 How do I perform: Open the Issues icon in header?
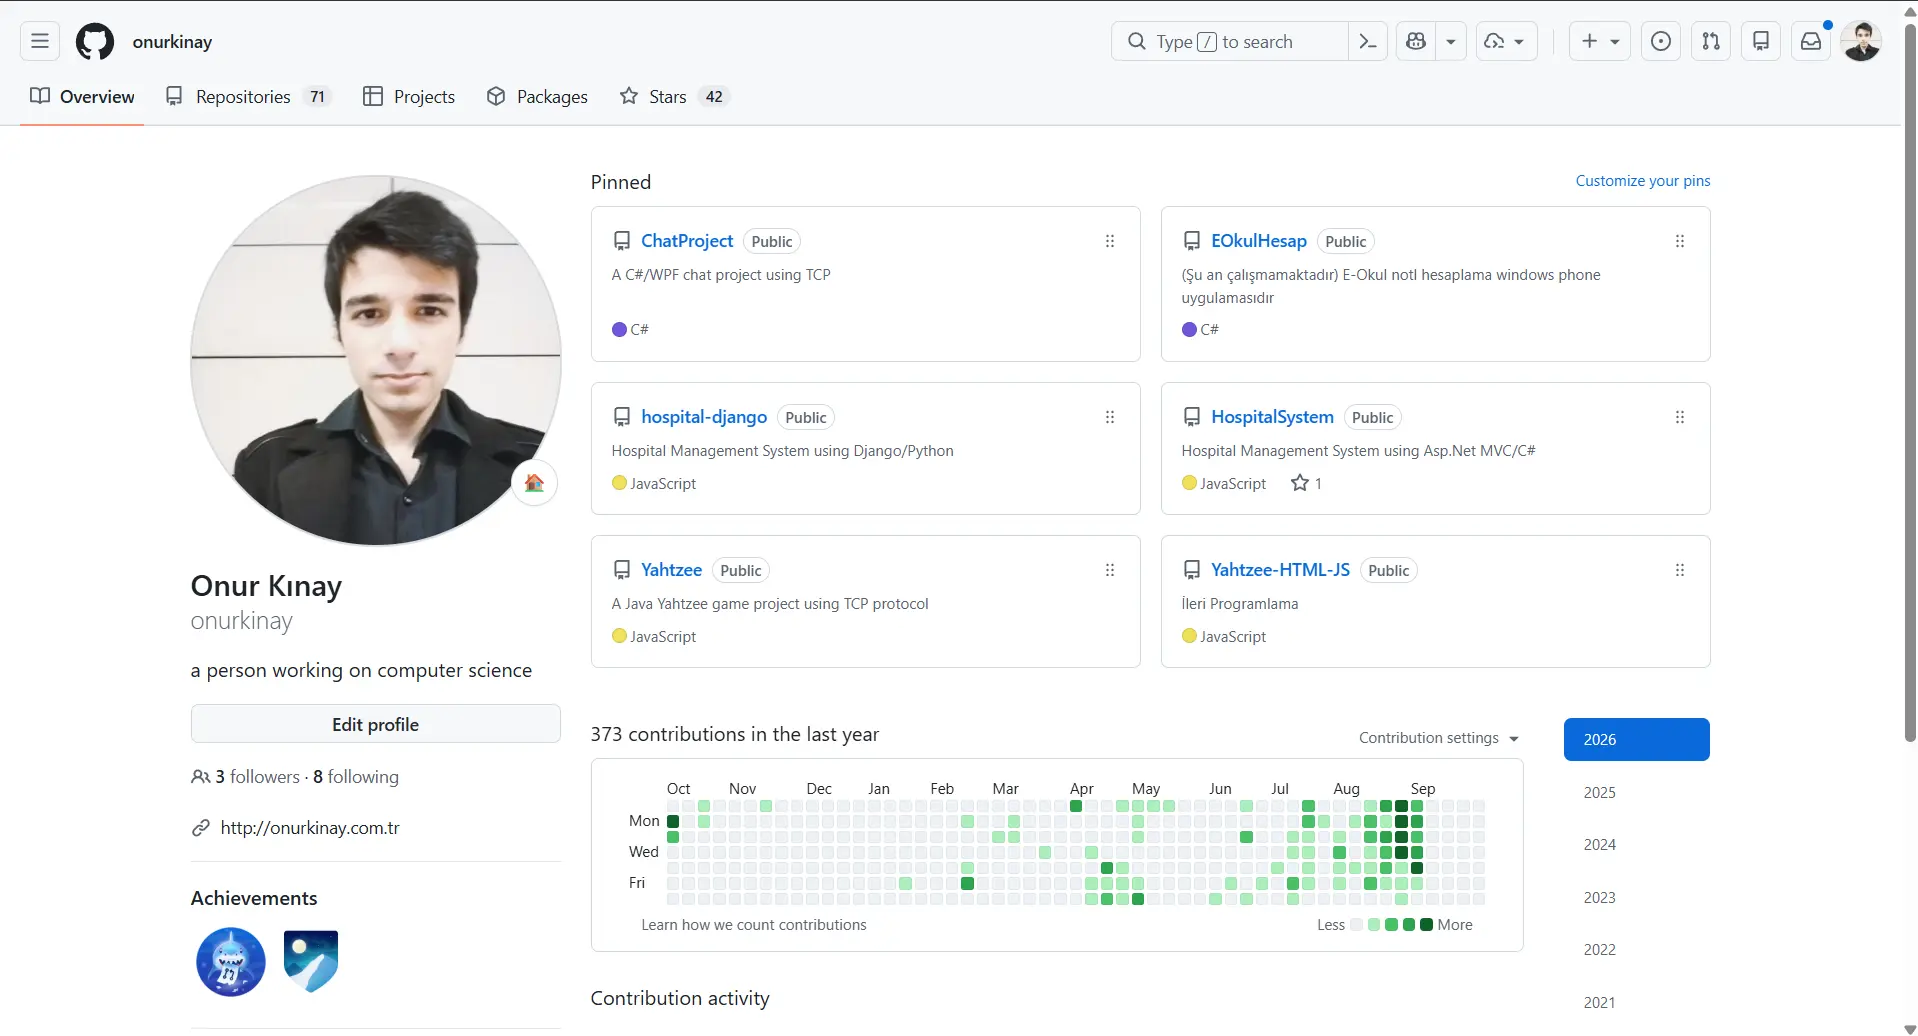[x=1661, y=41]
